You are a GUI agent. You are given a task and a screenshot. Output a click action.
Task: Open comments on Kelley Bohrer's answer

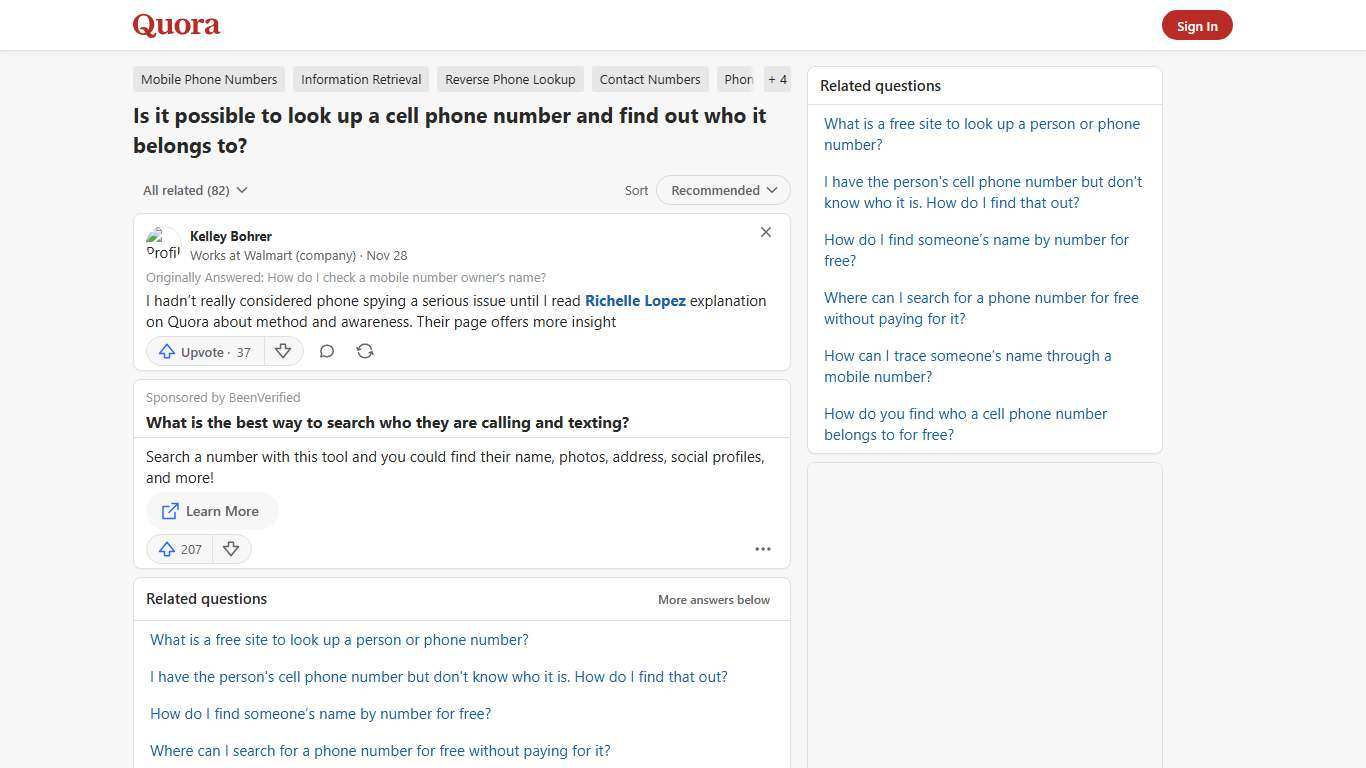(327, 351)
